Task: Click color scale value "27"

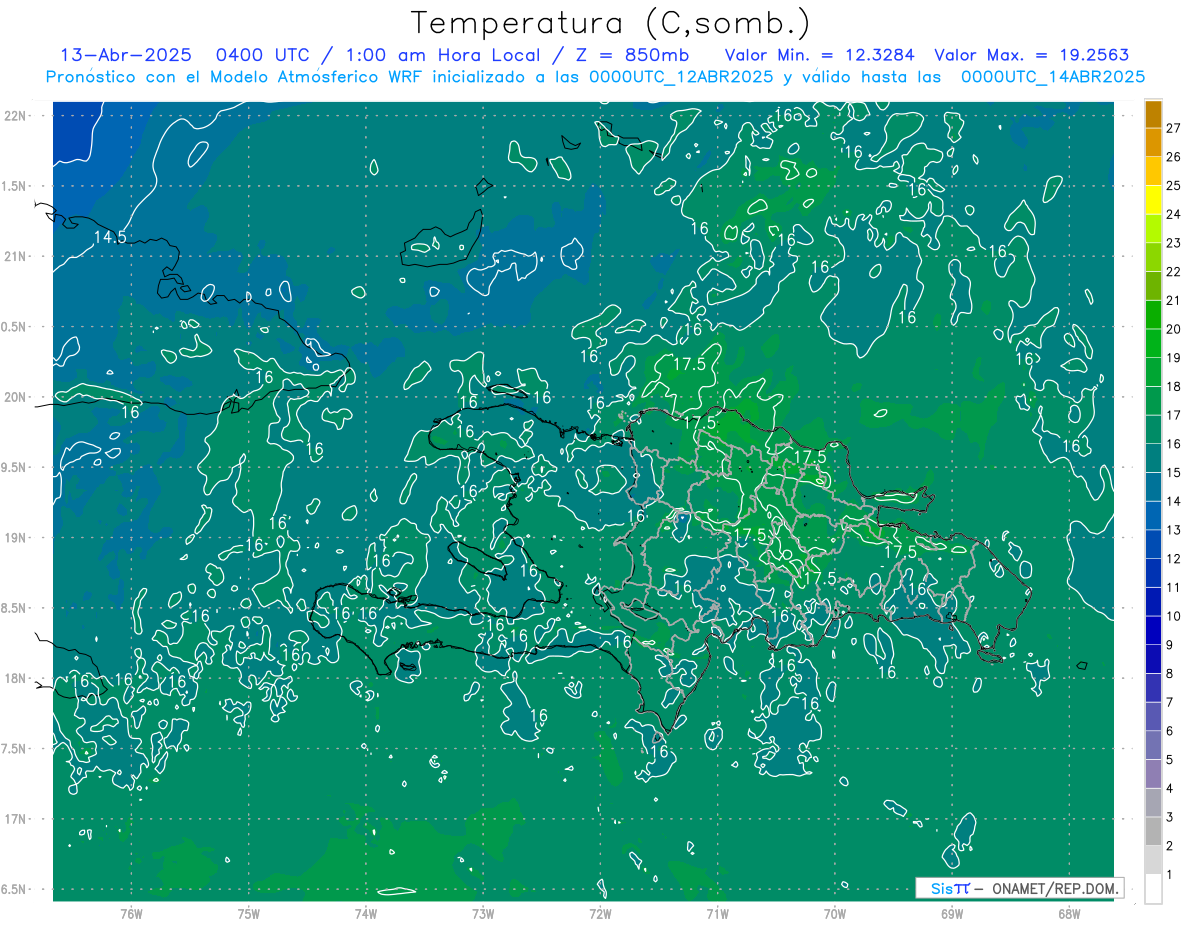Action: coord(1174,128)
